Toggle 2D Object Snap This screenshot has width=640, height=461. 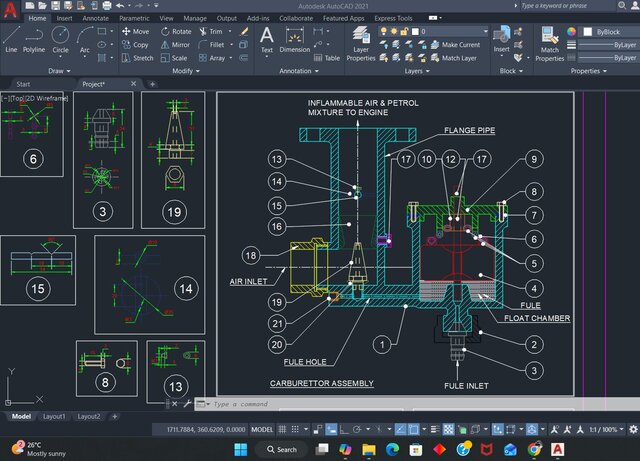point(413,429)
